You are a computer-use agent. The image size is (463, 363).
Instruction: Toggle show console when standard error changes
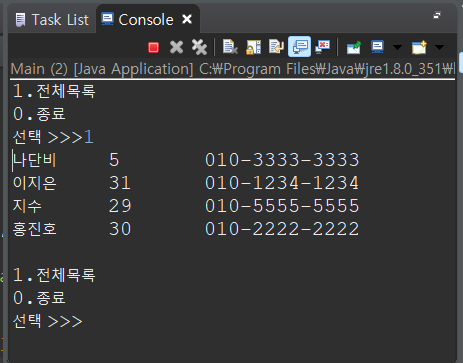322,47
